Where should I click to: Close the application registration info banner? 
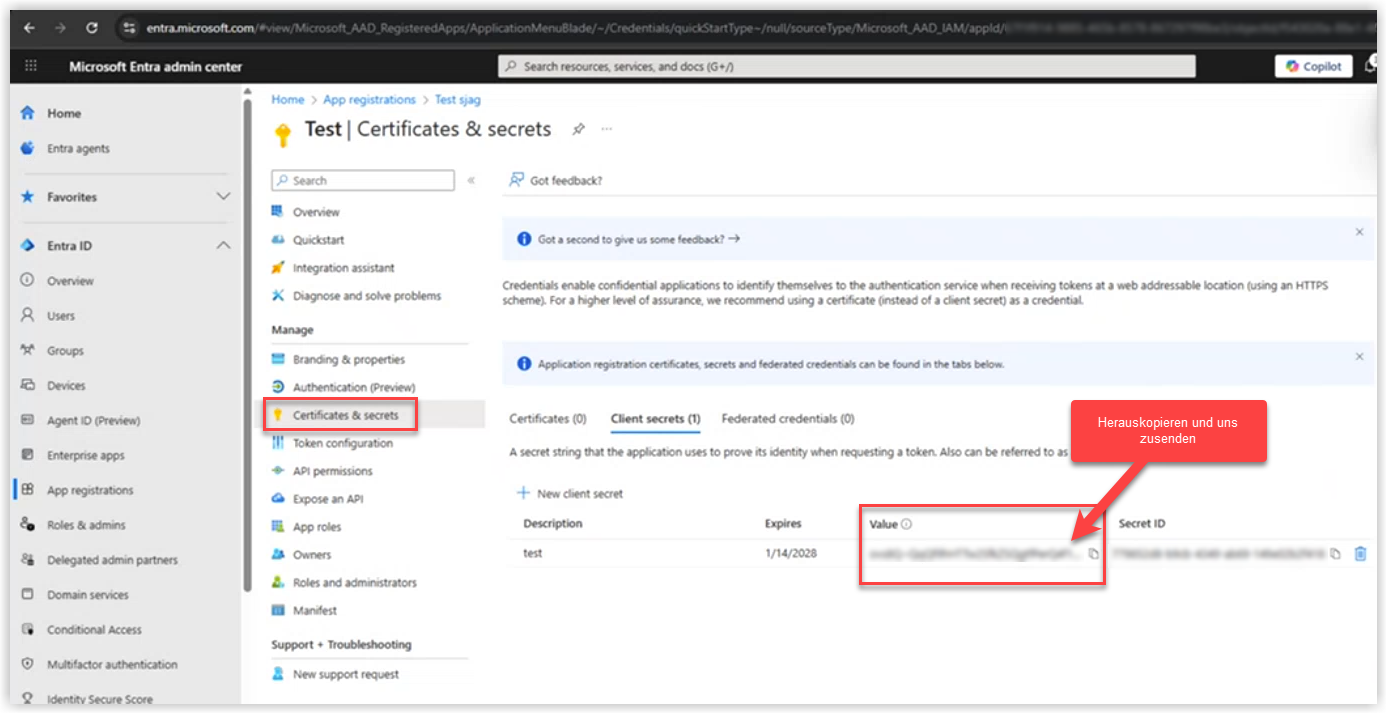pos(1359,356)
